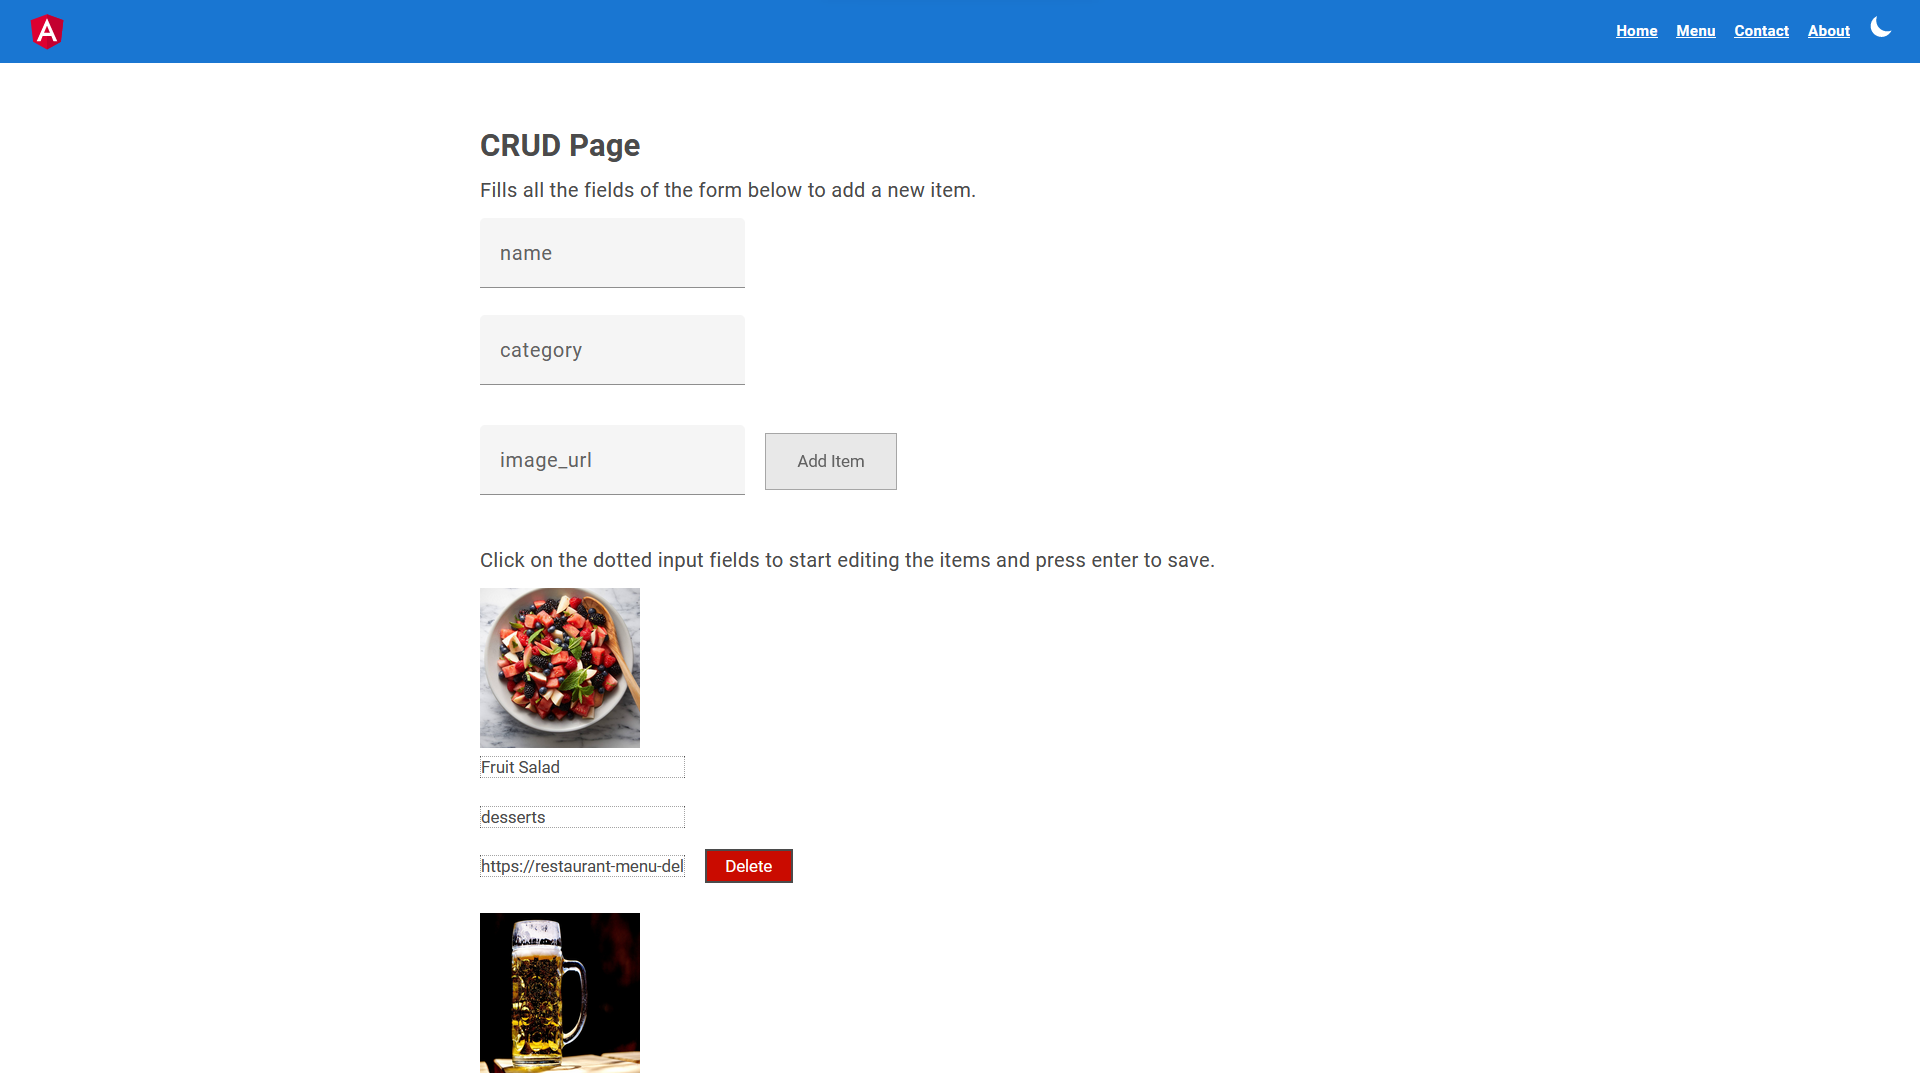Screen dimensions: 1920x1080
Task: Click the beer mug image
Action: (560, 992)
